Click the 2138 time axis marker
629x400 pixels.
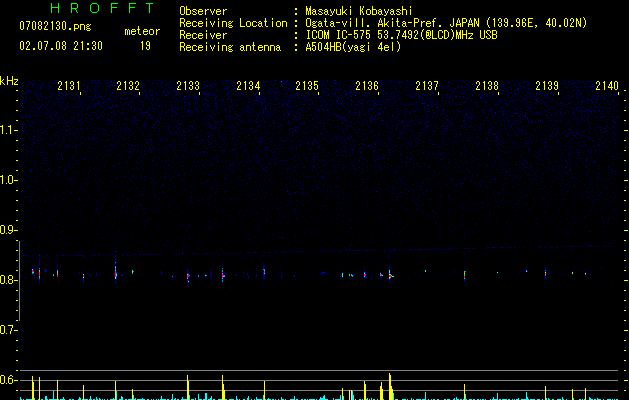487,85
